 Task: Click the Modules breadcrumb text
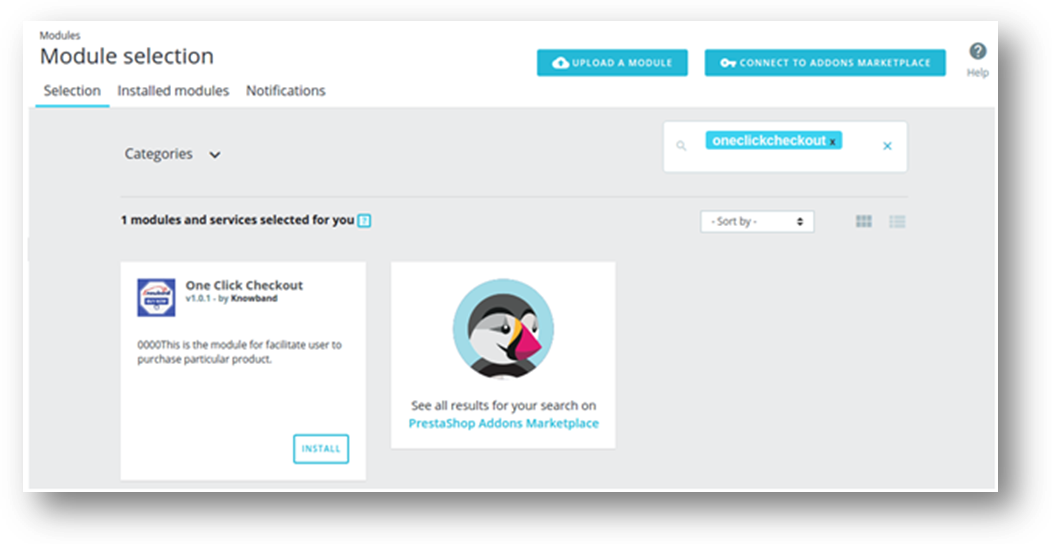tap(60, 36)
